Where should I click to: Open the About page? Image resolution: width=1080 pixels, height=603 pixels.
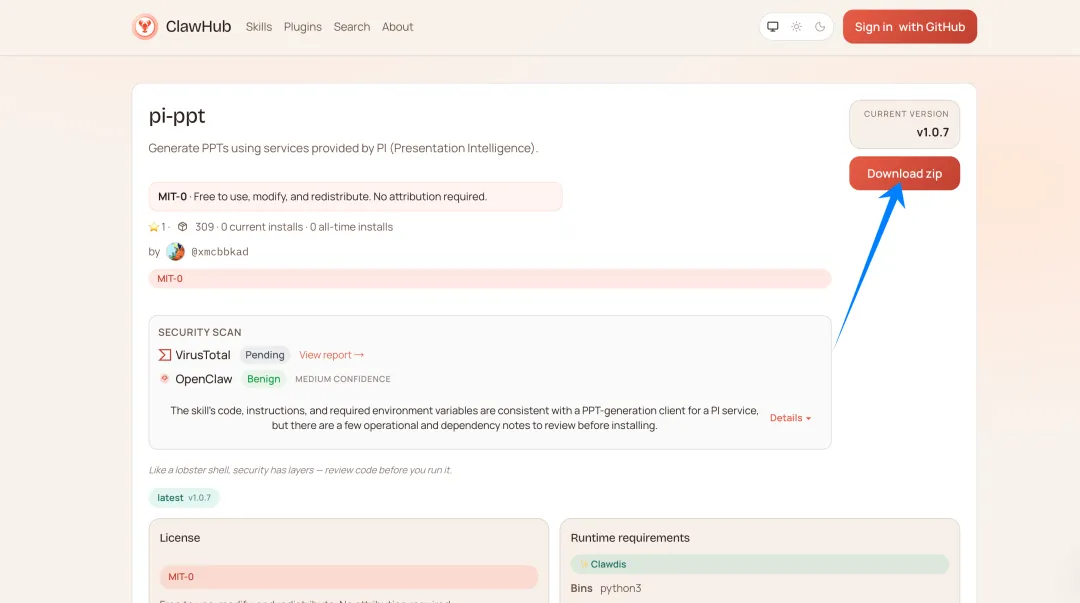coord(397,27)
